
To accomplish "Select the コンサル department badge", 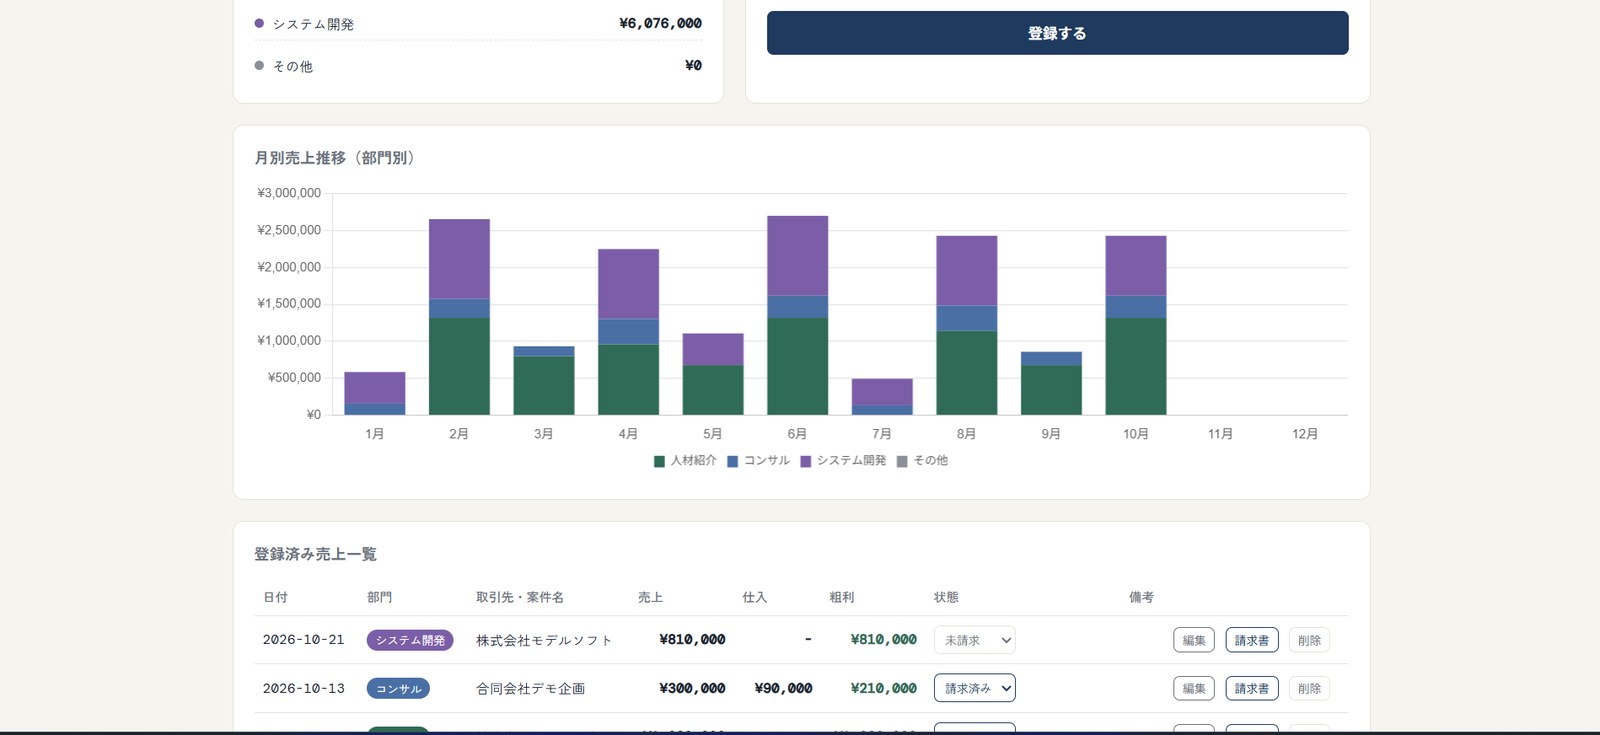I will 398,688.
